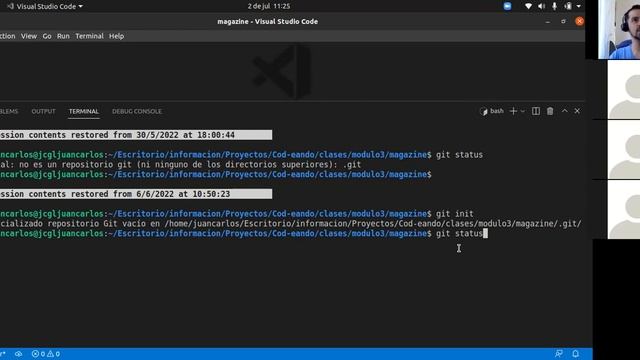Screen dimensions: 640x360
Task: Open the feedback icon in the status bar
Action: 559,353
